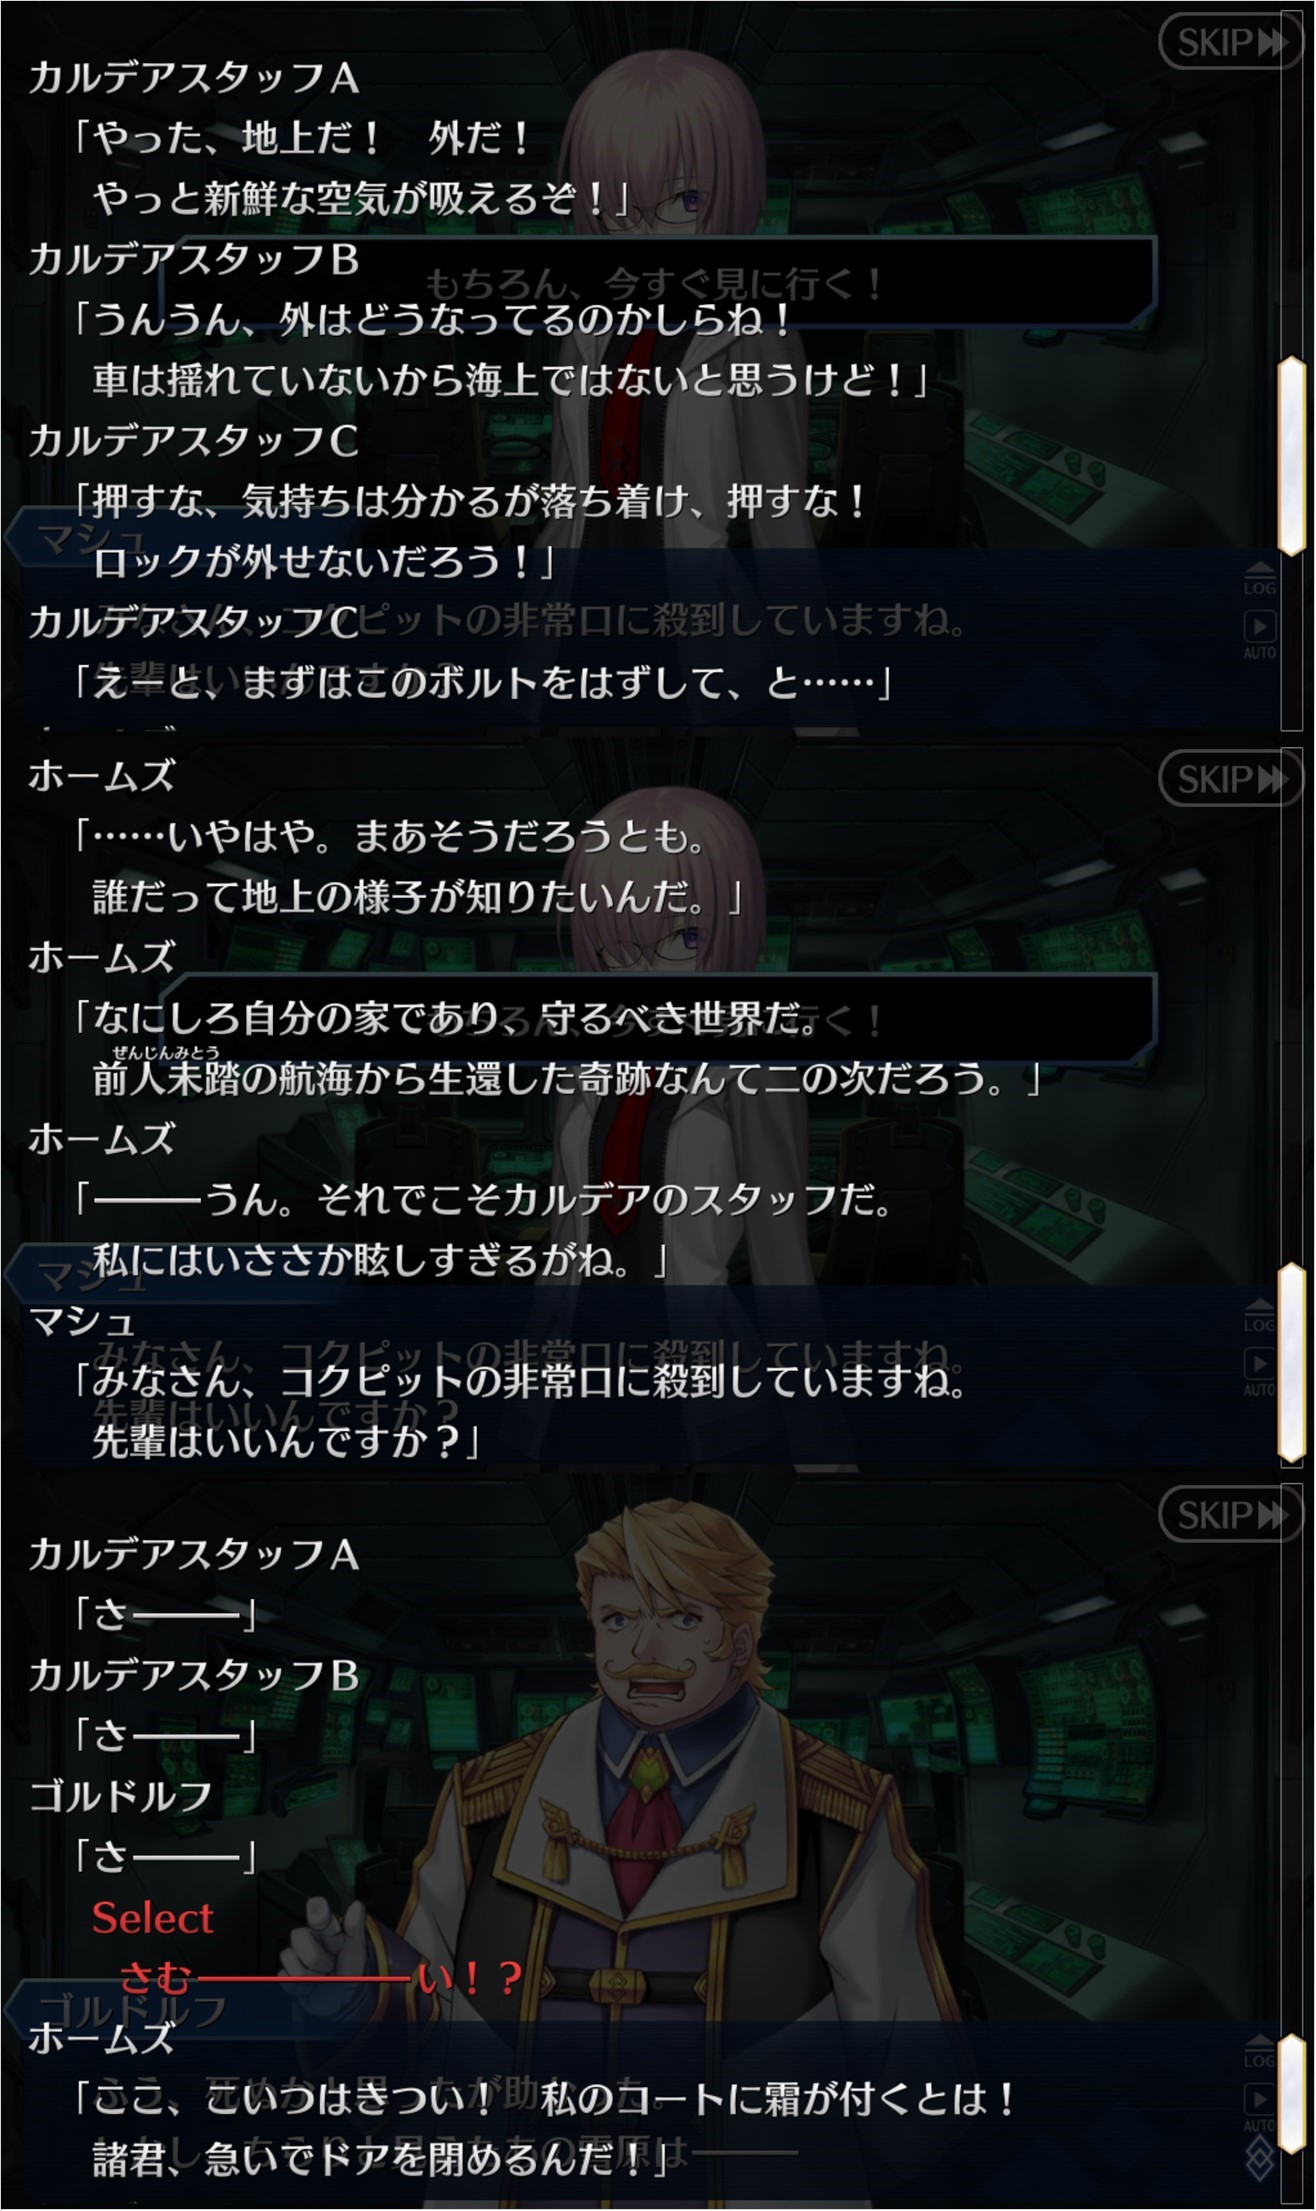The height and width of the screenshot is (2211, 1316).
Task: Click ホームズ's それでこそカルデアのスタッフだ log line
Action: [x=485, y=1199]
